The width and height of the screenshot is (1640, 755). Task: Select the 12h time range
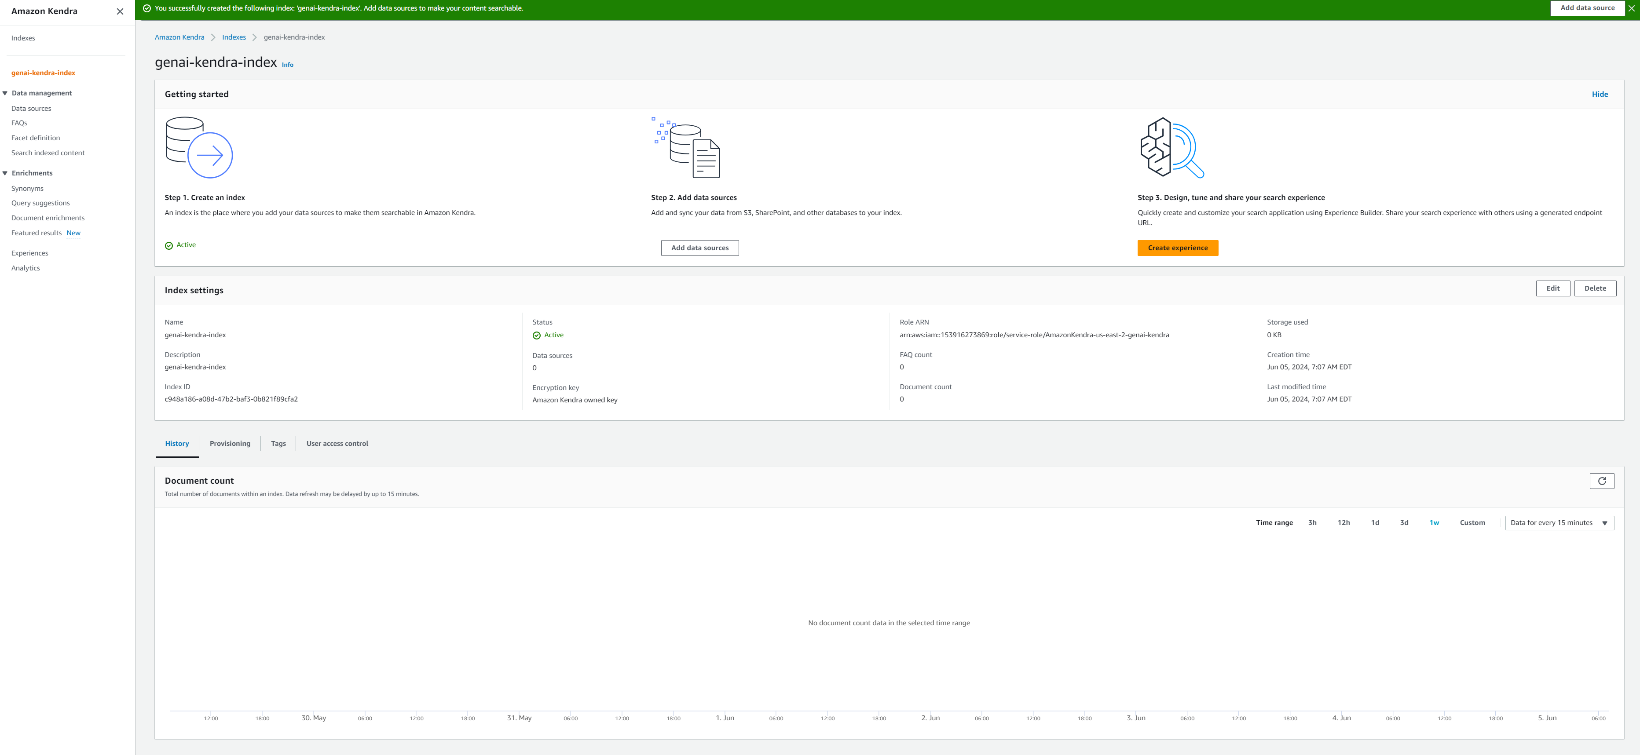tap(1344, 523)
